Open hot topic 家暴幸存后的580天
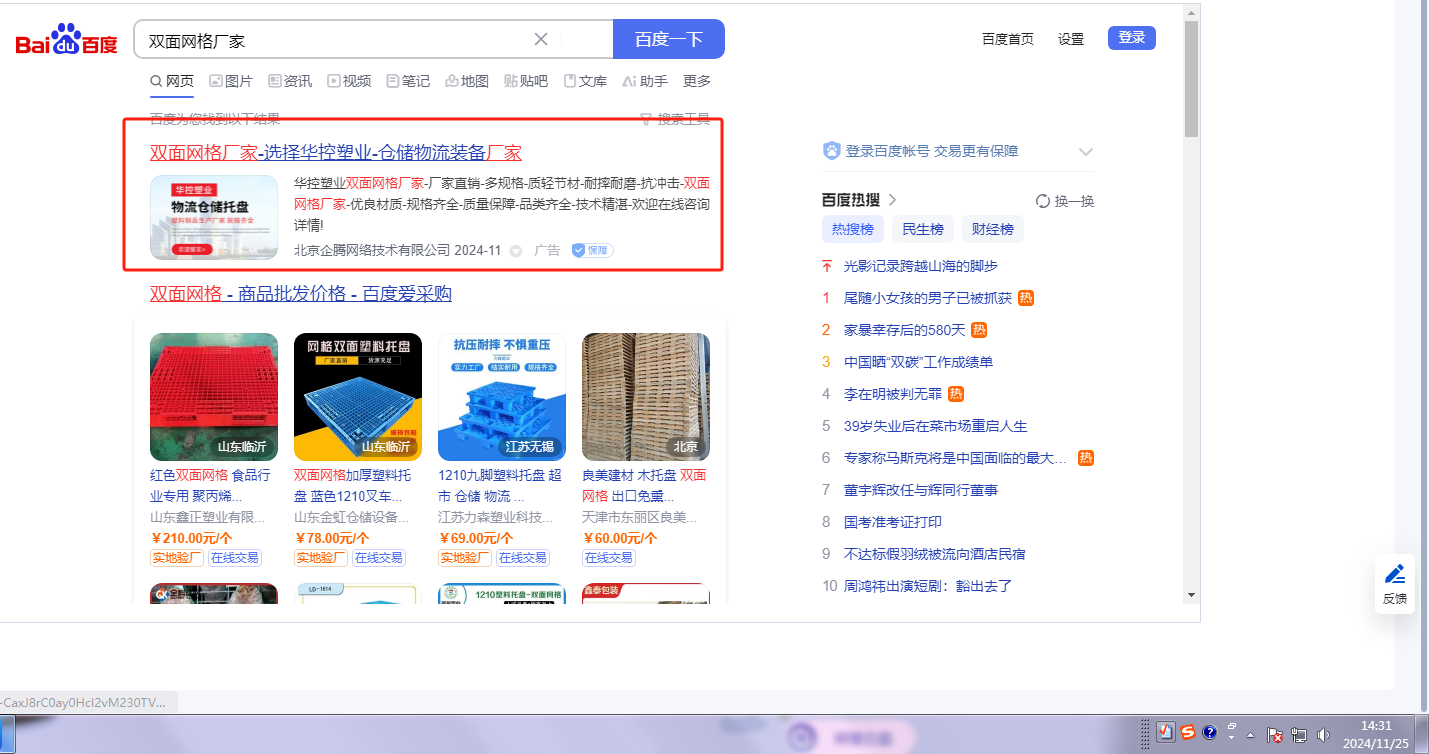1429x754 pixels. (905, 330)
